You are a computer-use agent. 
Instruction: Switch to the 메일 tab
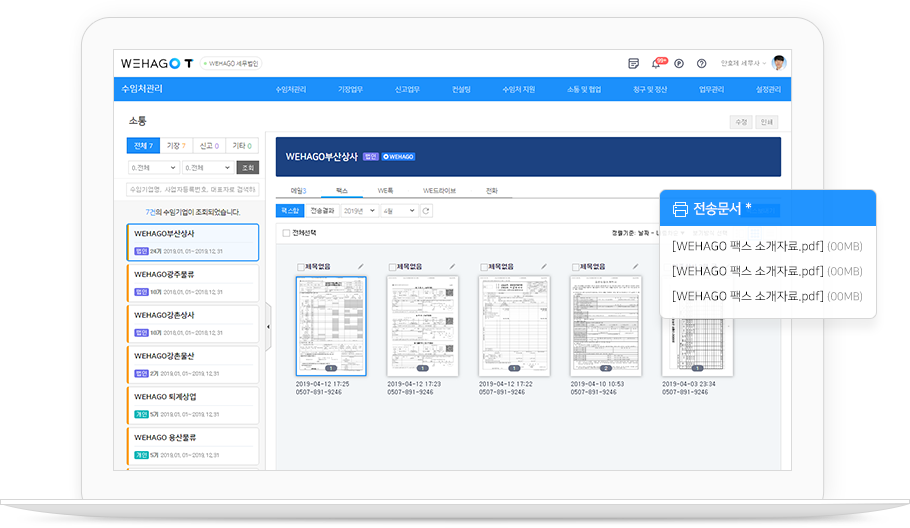click(298, 190)
